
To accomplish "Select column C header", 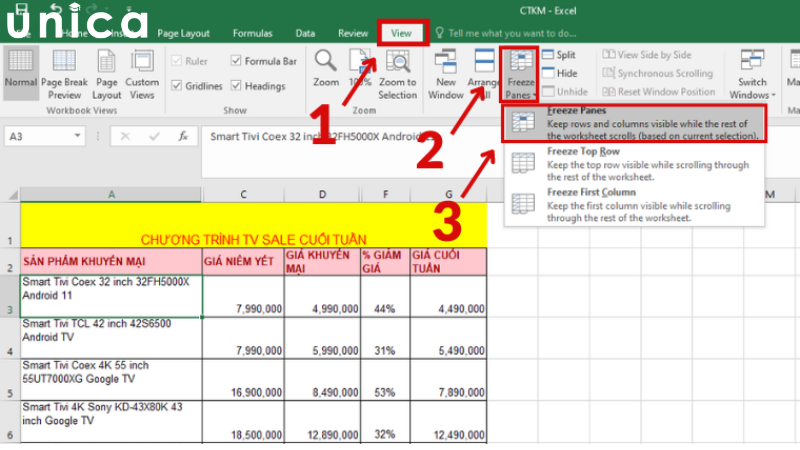I will 242,193.
